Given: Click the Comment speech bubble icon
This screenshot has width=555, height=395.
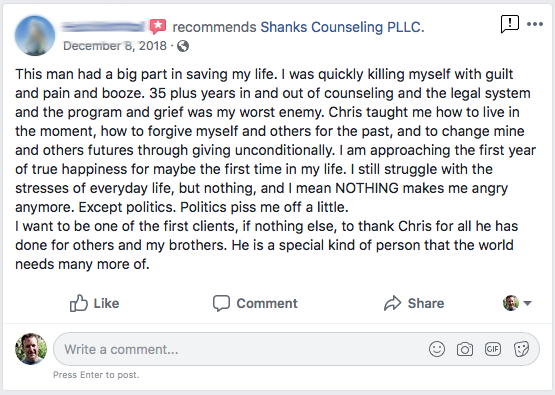Looking at the screenshot, I should [221, 303].
